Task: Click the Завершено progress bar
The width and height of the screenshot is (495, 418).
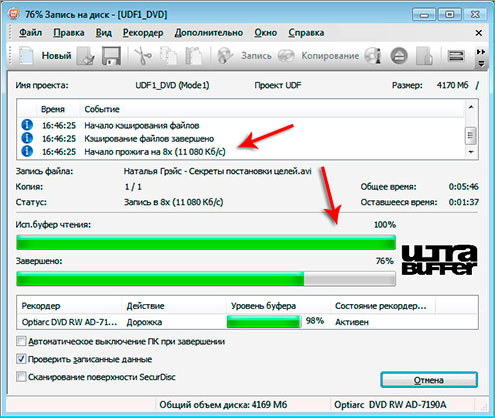Action: [206, 279]
